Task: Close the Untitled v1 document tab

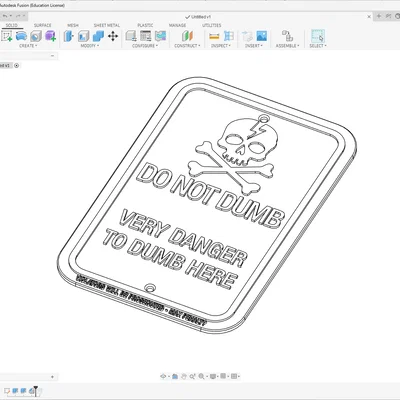Action: (369, 16)
